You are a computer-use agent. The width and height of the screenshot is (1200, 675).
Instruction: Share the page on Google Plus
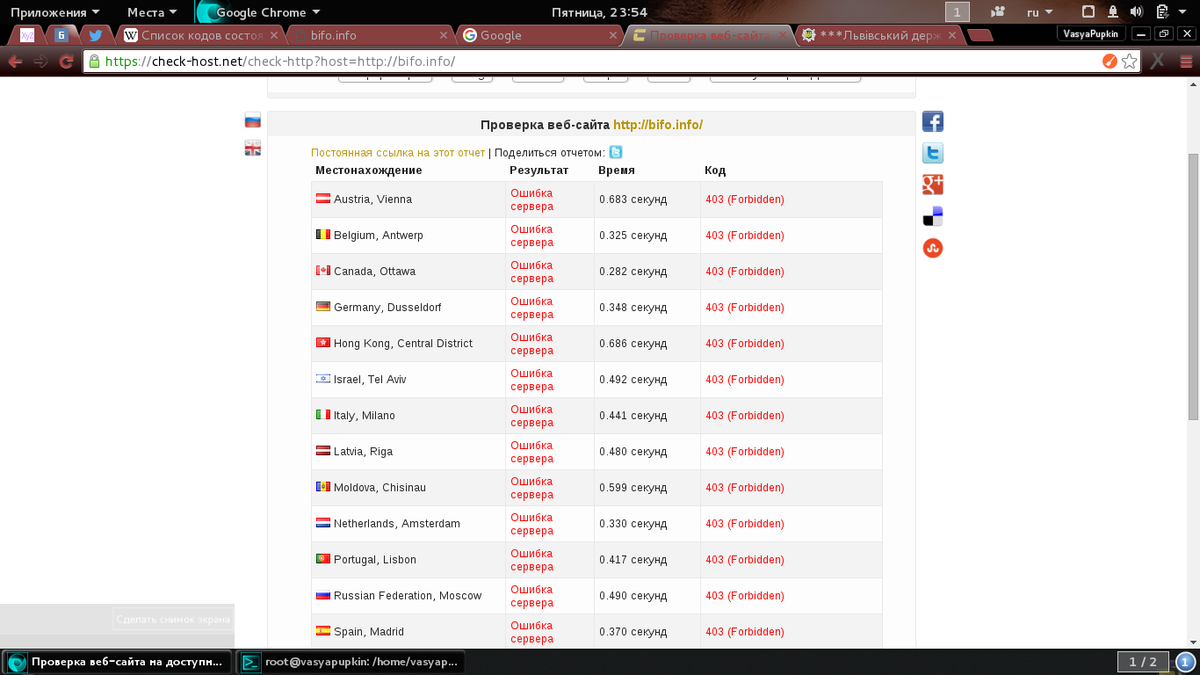point(932,185)
